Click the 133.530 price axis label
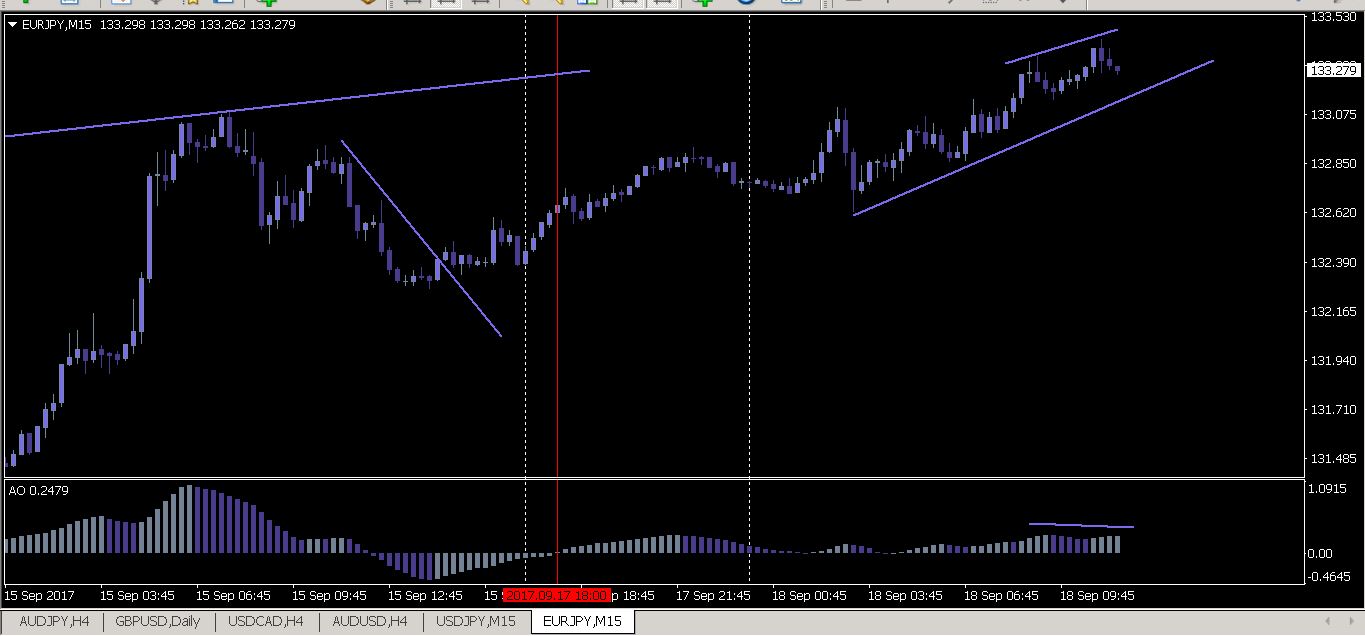The height and width of the screenshot is (636, 1365). (x=1332, y=17)
